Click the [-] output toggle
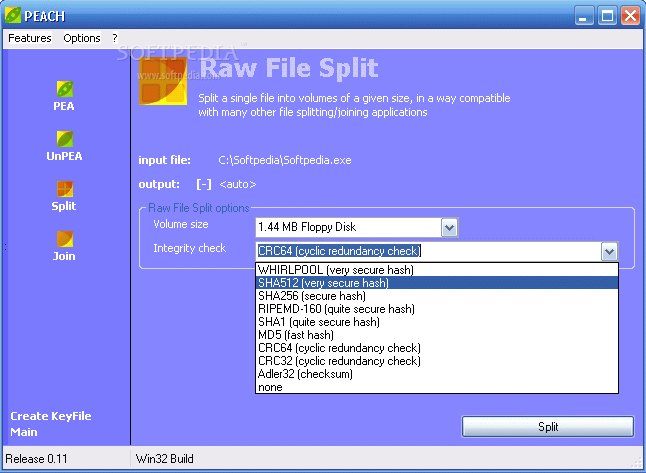The width and height of the screenshot is (646, 473). (x=204, y=184)
